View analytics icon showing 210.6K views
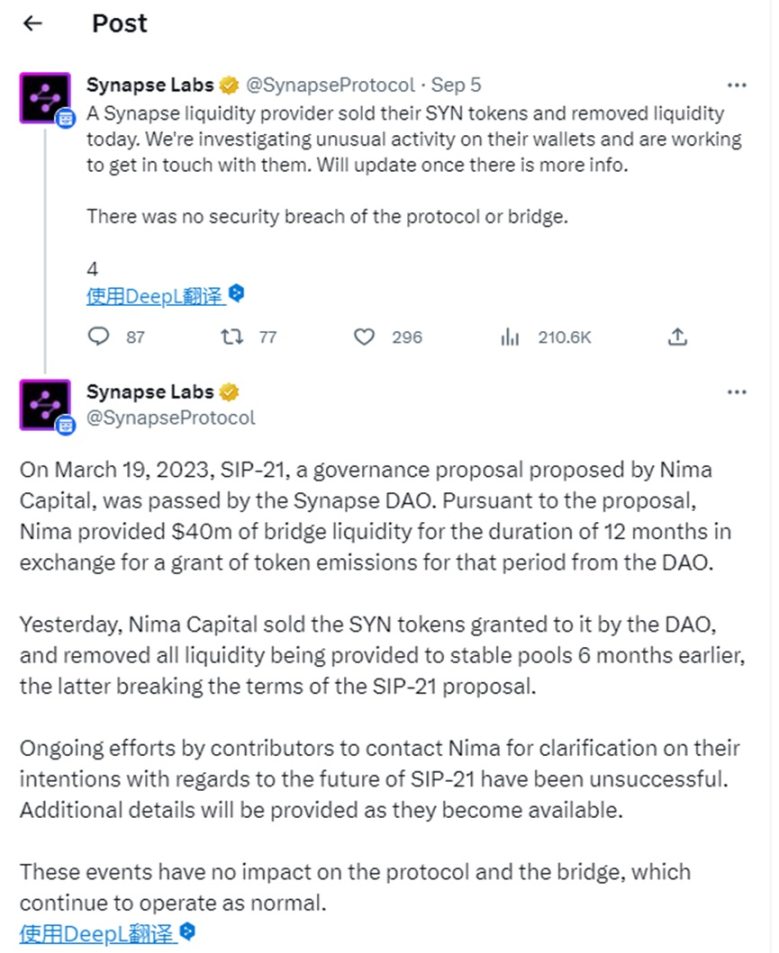The image size is (779, 953). click(510, 337)
